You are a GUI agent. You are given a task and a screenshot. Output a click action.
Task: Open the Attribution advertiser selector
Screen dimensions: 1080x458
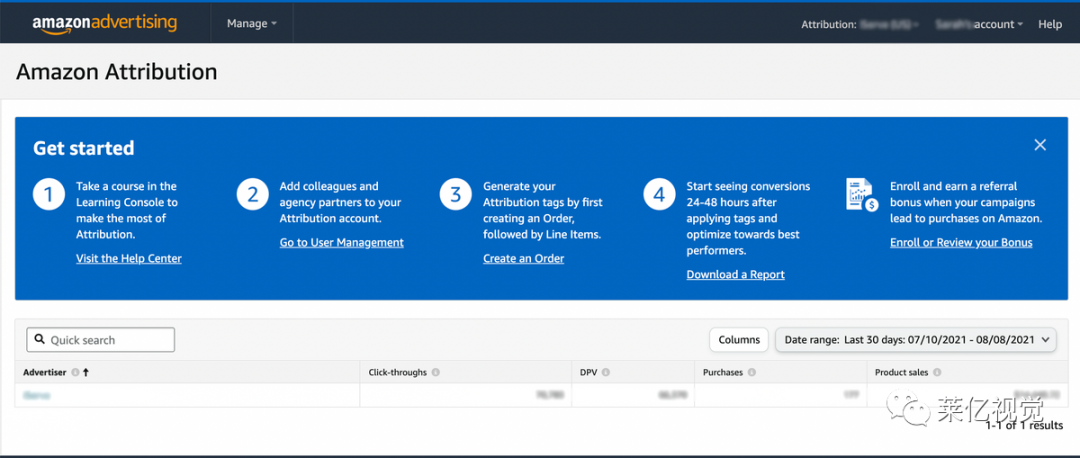coord(860,24)
